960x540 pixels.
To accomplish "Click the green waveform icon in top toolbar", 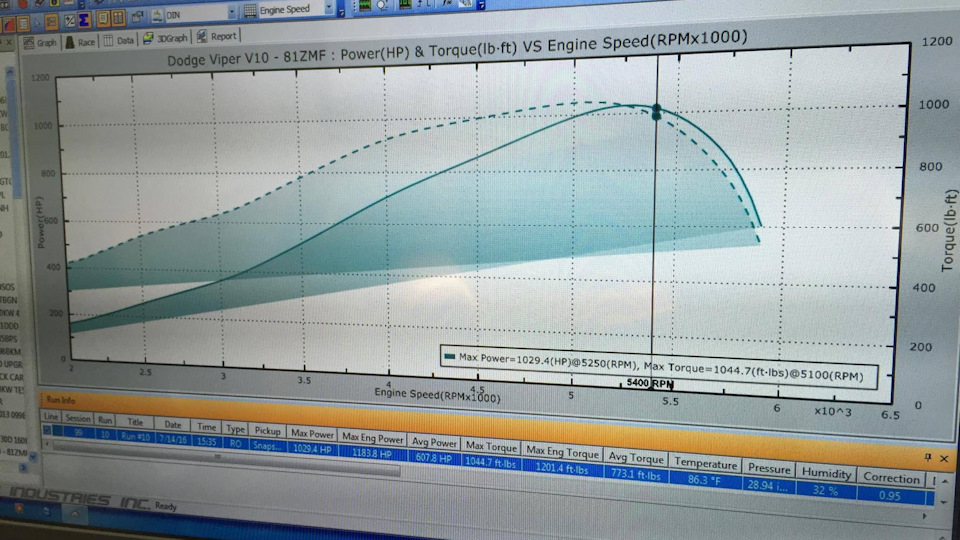I will [366, 6].
